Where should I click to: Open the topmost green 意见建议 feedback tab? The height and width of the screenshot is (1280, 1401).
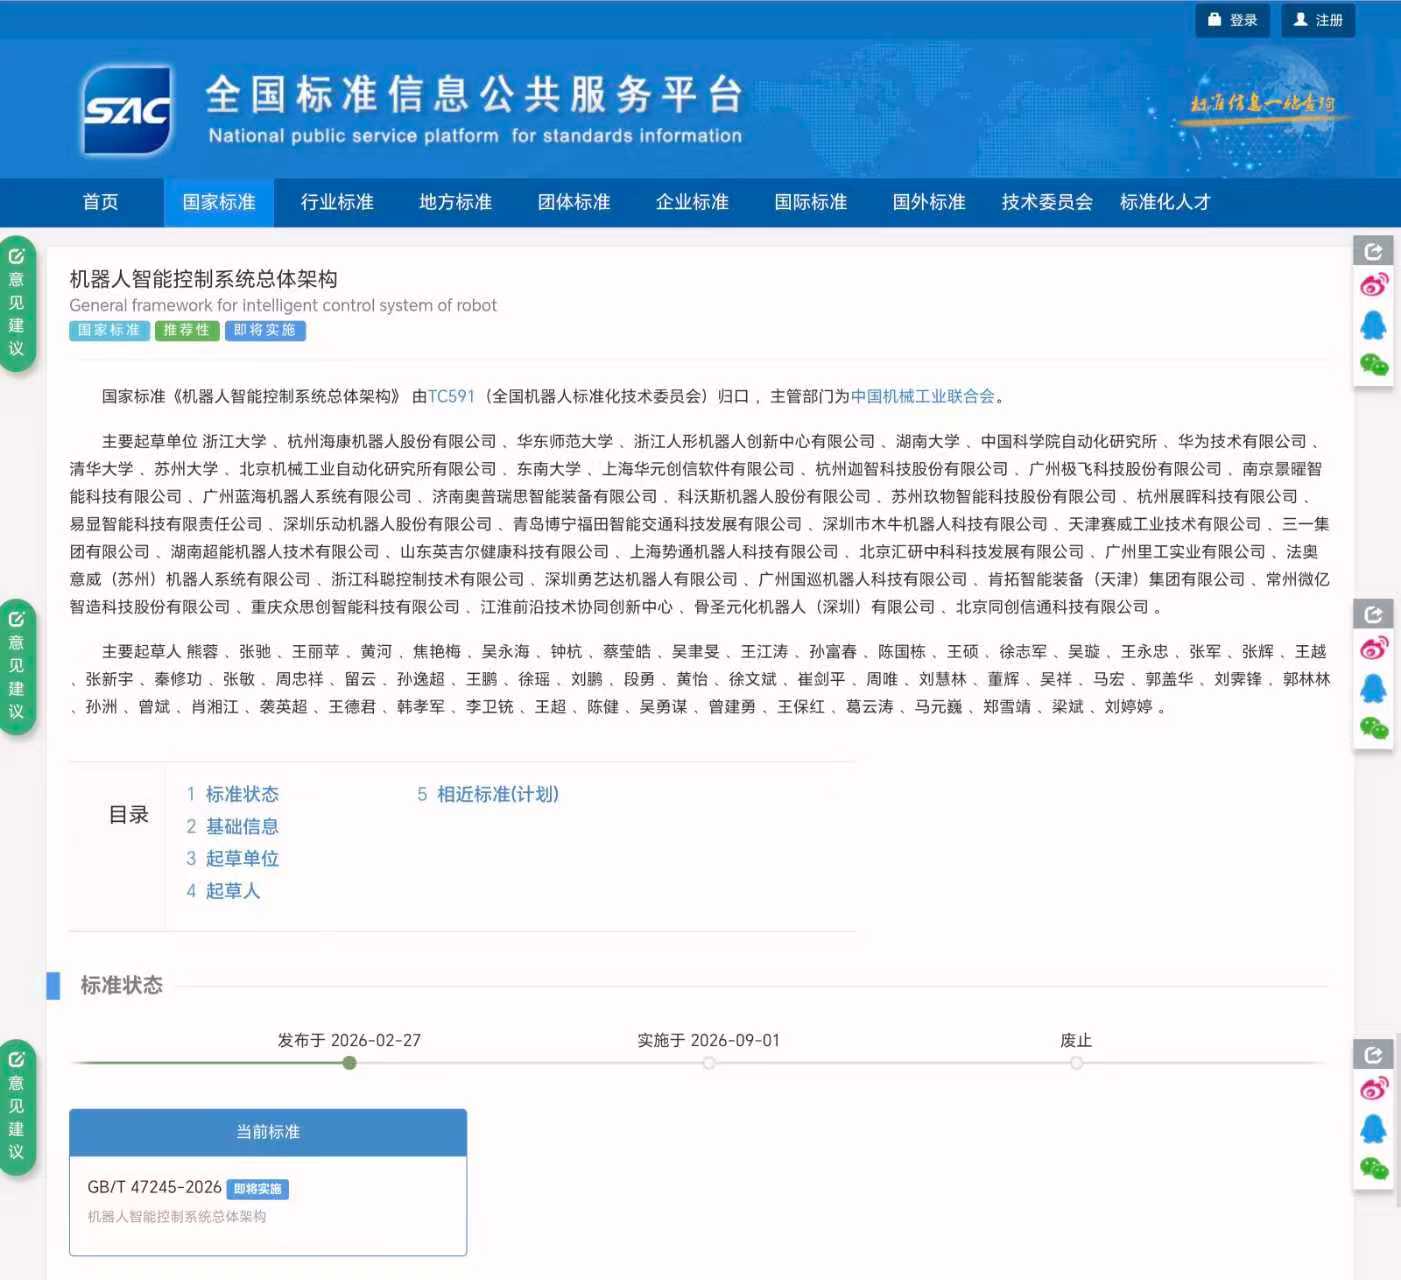click(17, 304)
